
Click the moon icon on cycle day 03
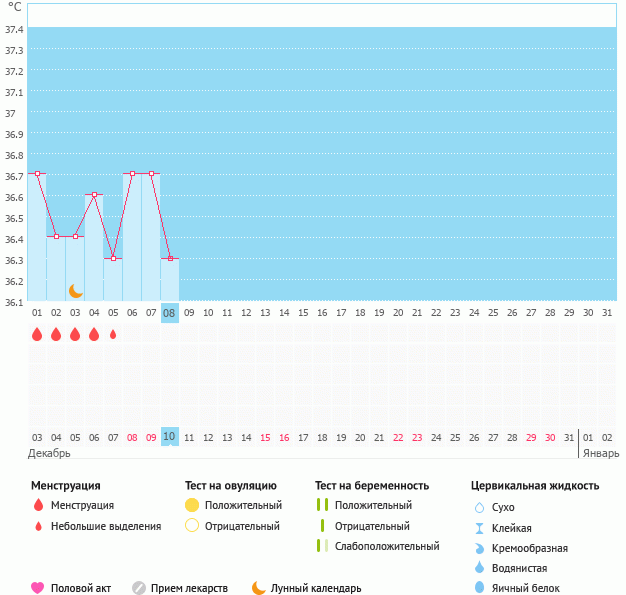[x=75, y=291]
